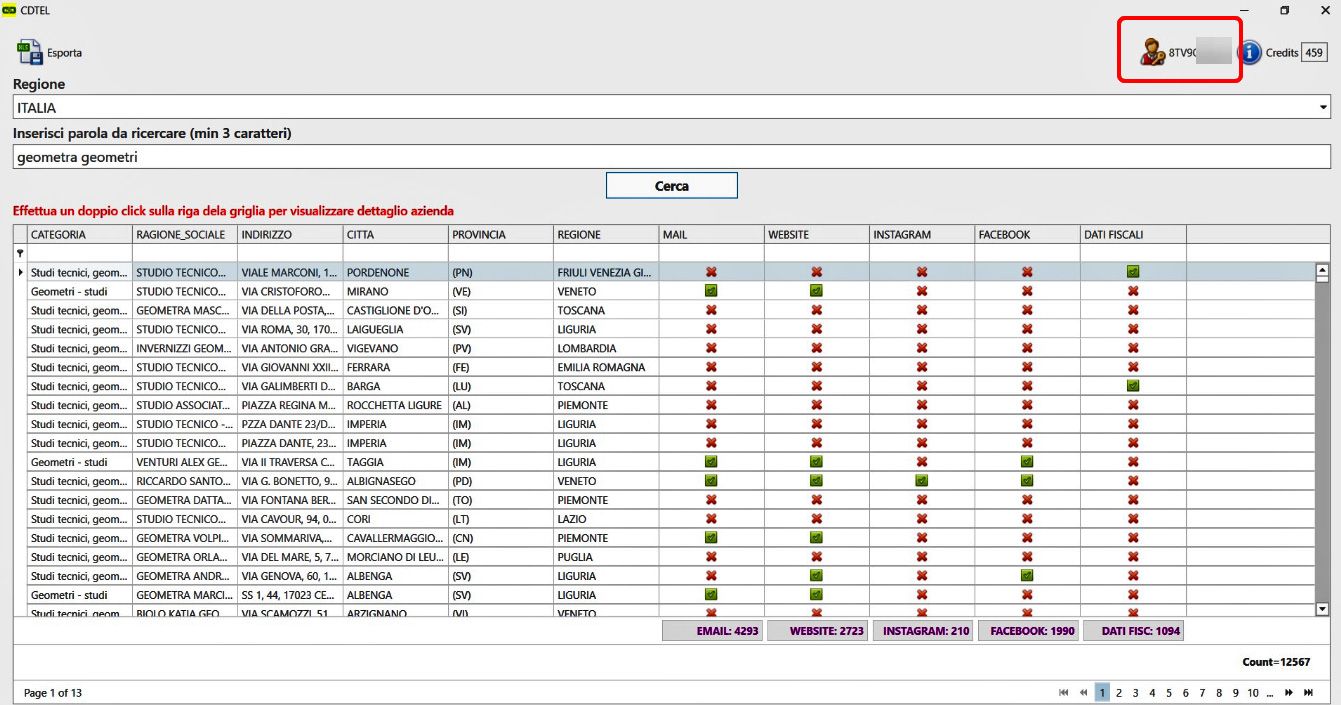1341x705 pixels.
Task: Click the EMAIL: 4293 summary button
Action: pyautogui.click(x=714, y=631)
